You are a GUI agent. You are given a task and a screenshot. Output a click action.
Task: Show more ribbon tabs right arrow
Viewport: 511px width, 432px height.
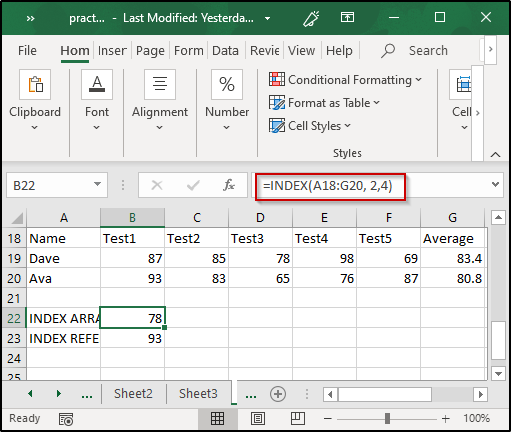point(490,49)
